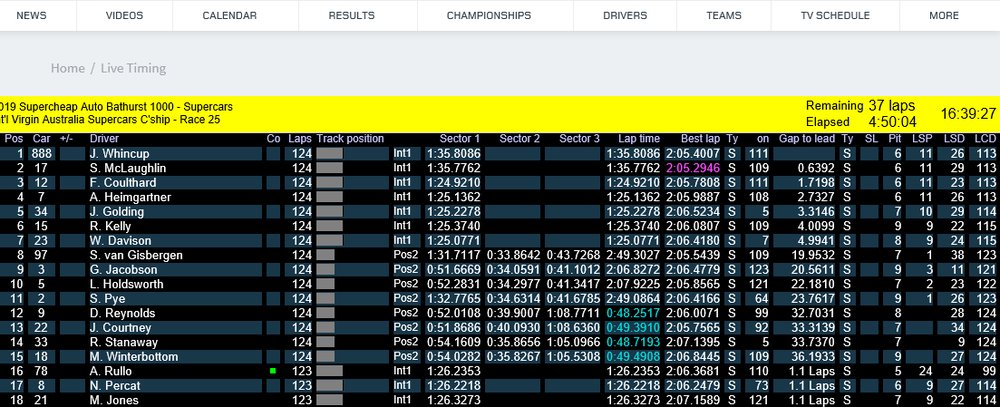This screenshot has height=407, width=1000.
Task: Navigate to the DRIVERS page
Action: point(625,16)
